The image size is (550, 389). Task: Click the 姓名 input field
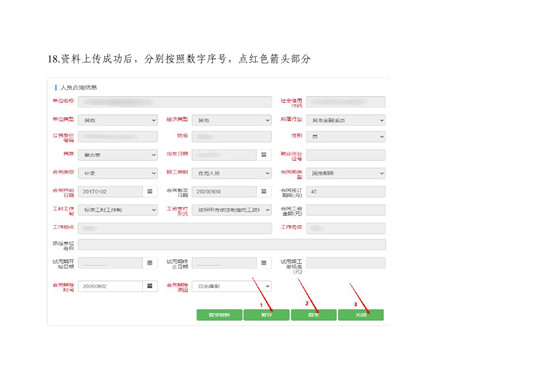[232, 137]
